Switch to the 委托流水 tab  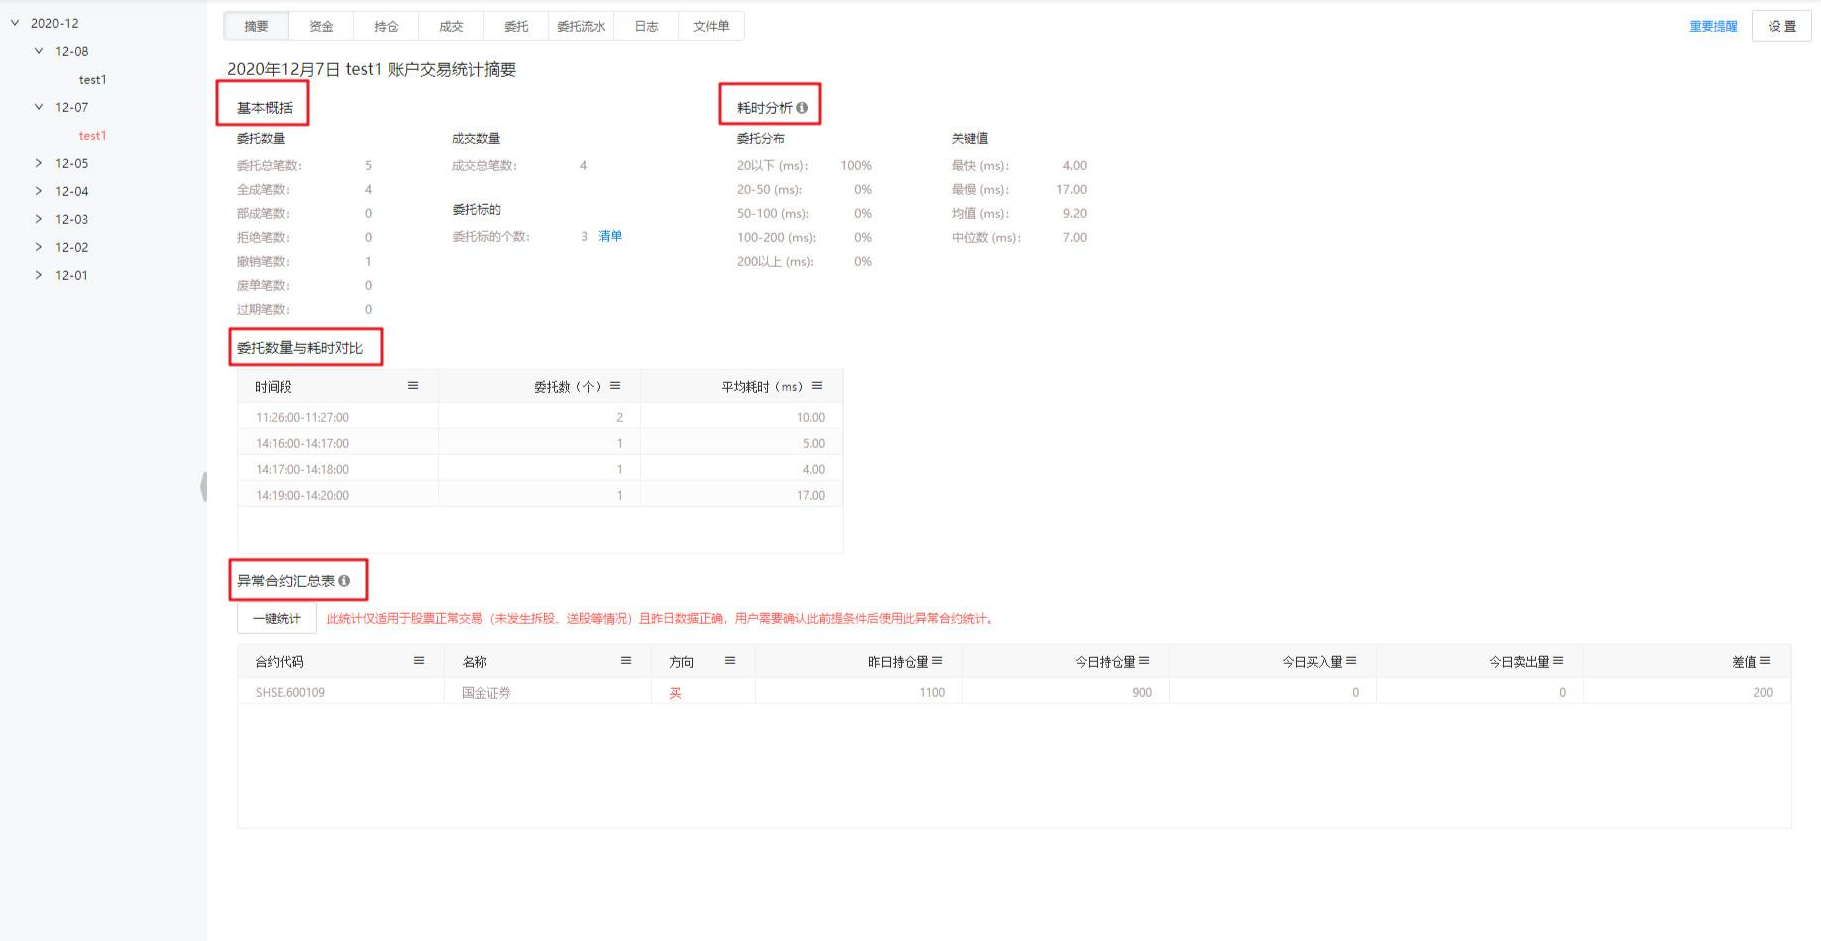tap(581, 27)
